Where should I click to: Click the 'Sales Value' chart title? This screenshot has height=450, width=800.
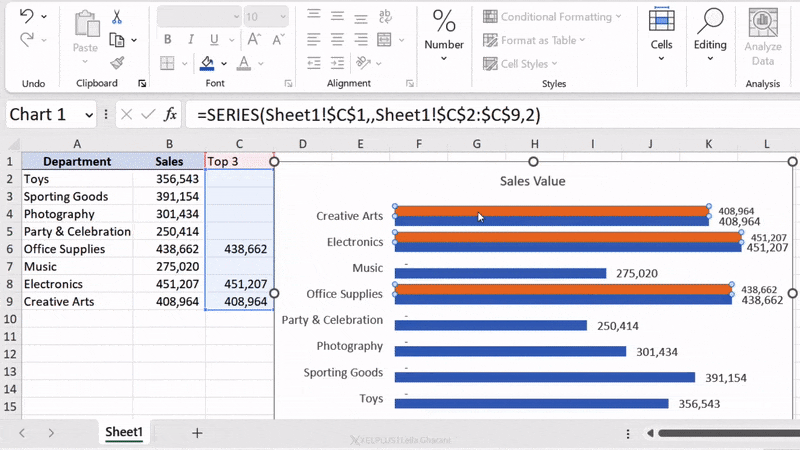click(532, 181)
